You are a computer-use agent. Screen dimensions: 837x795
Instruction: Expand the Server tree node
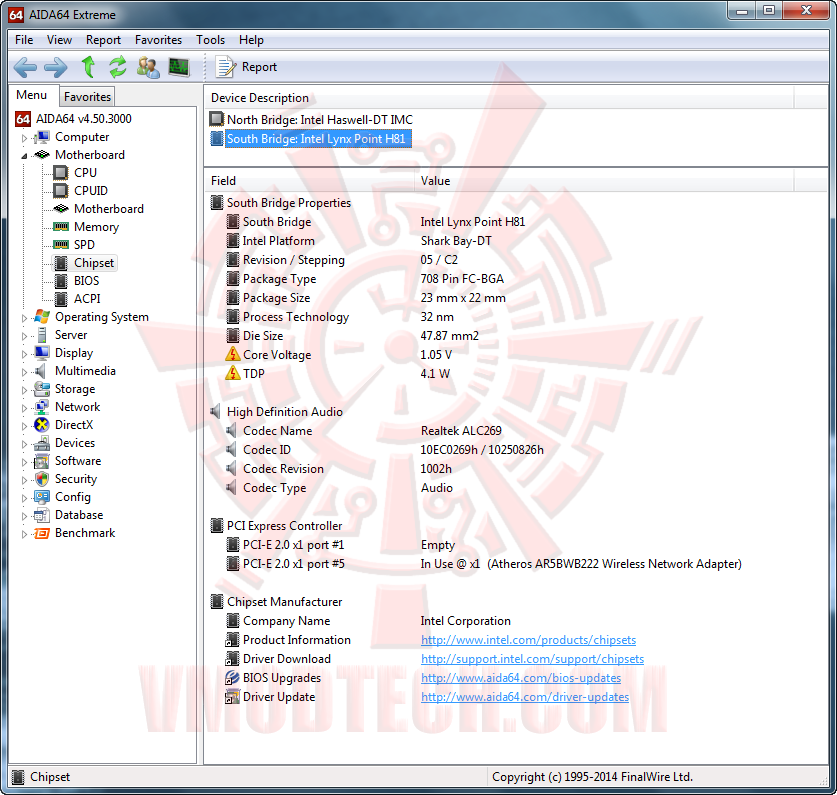pos(24,336)
